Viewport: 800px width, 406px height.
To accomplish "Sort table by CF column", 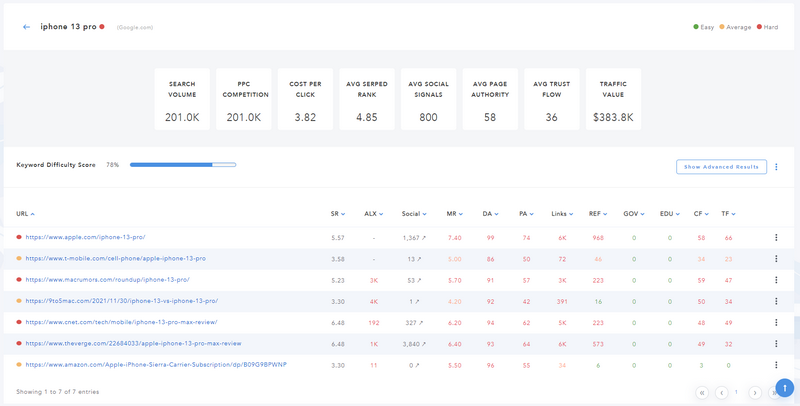I will (701, 214).
